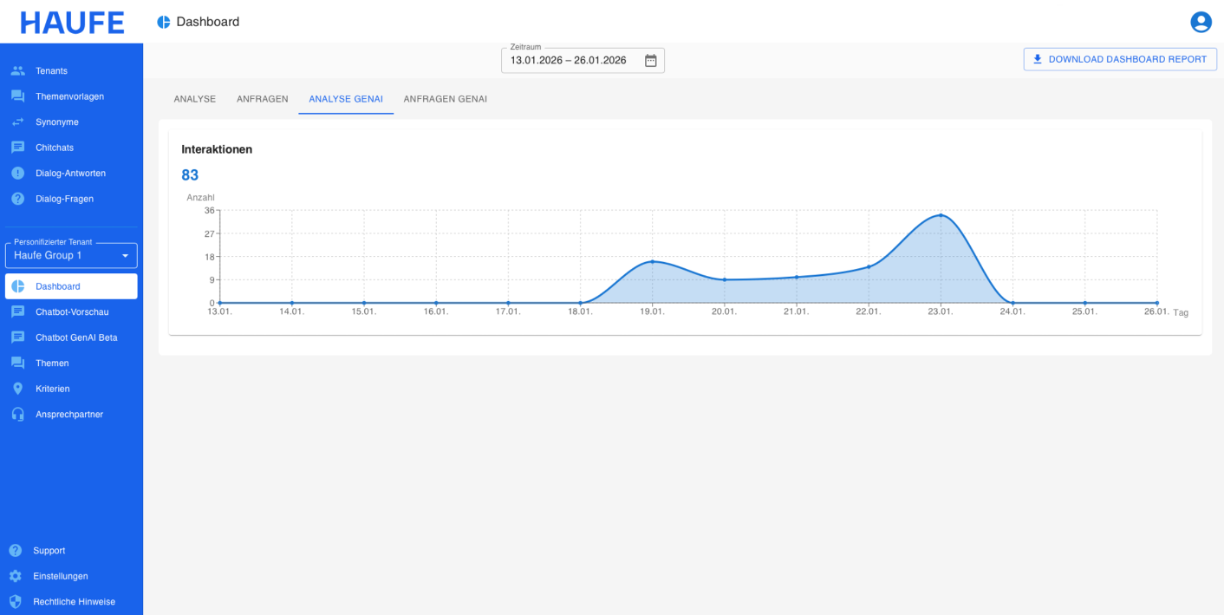Viewport: 1224px width, 616px height.
Task: Switch to the Anfragen tab
Action: pyautogui.click(x=262, y=99)
